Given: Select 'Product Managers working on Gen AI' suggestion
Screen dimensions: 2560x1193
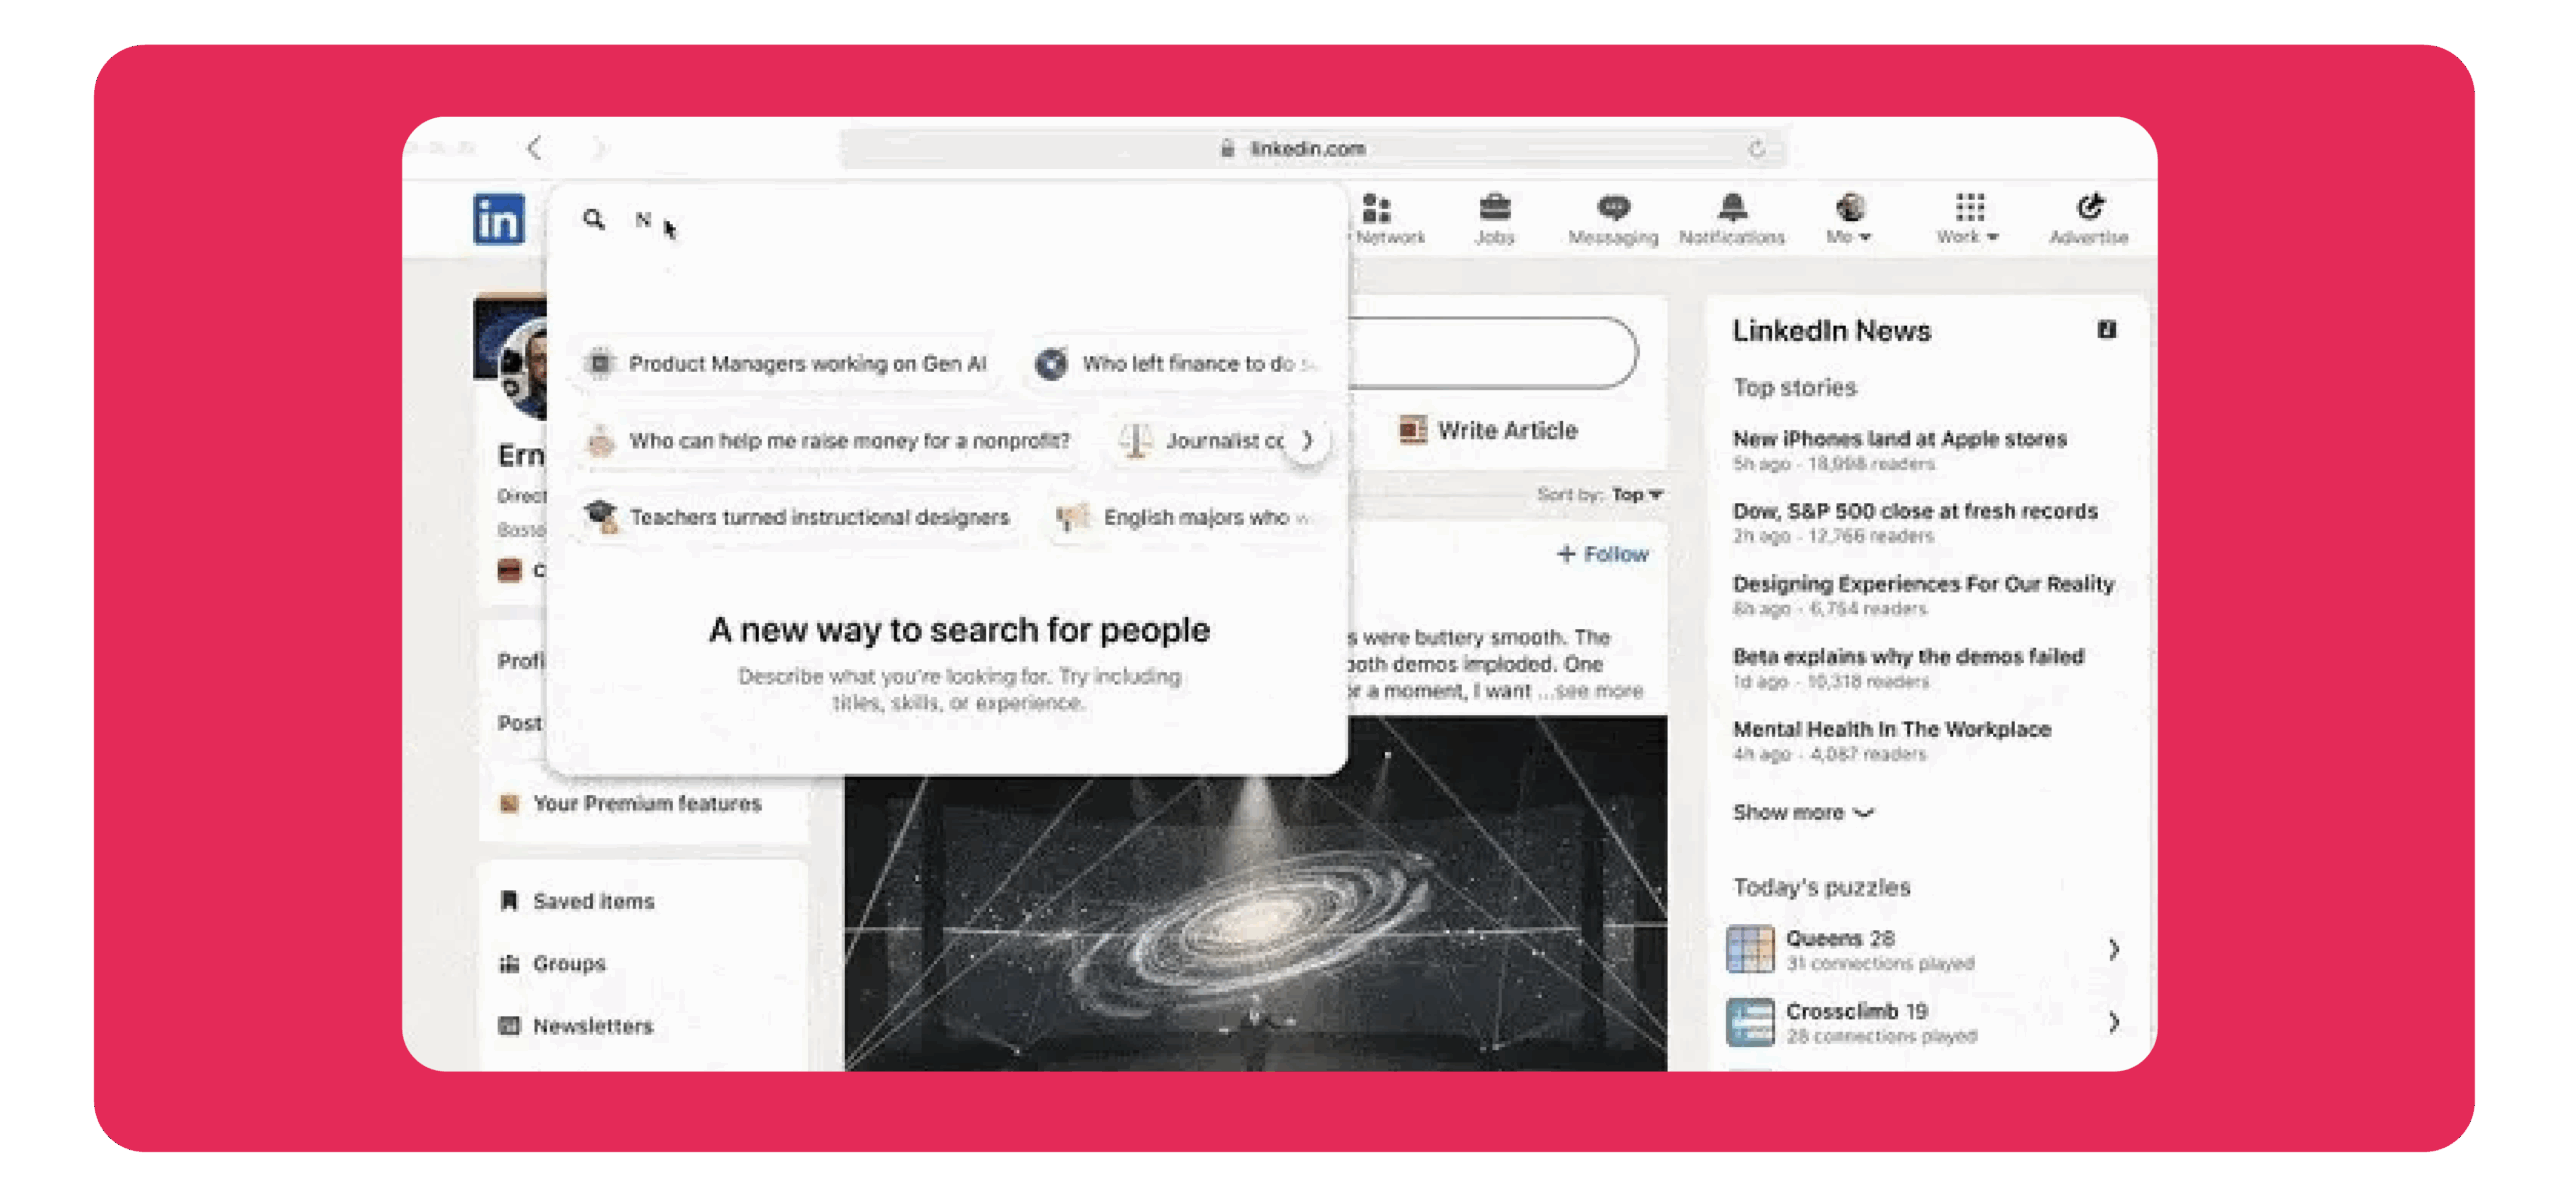Looking at the screenshot, I should [x=786, y=363].
